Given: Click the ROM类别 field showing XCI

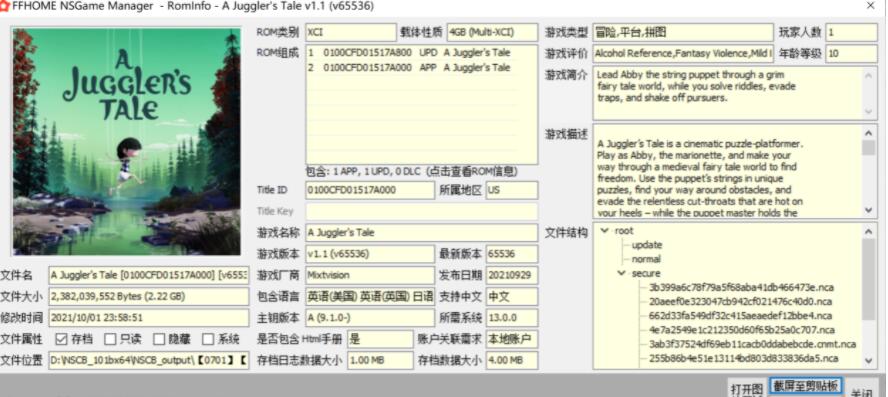Looking at the screenshot, I should coord(351,32).
